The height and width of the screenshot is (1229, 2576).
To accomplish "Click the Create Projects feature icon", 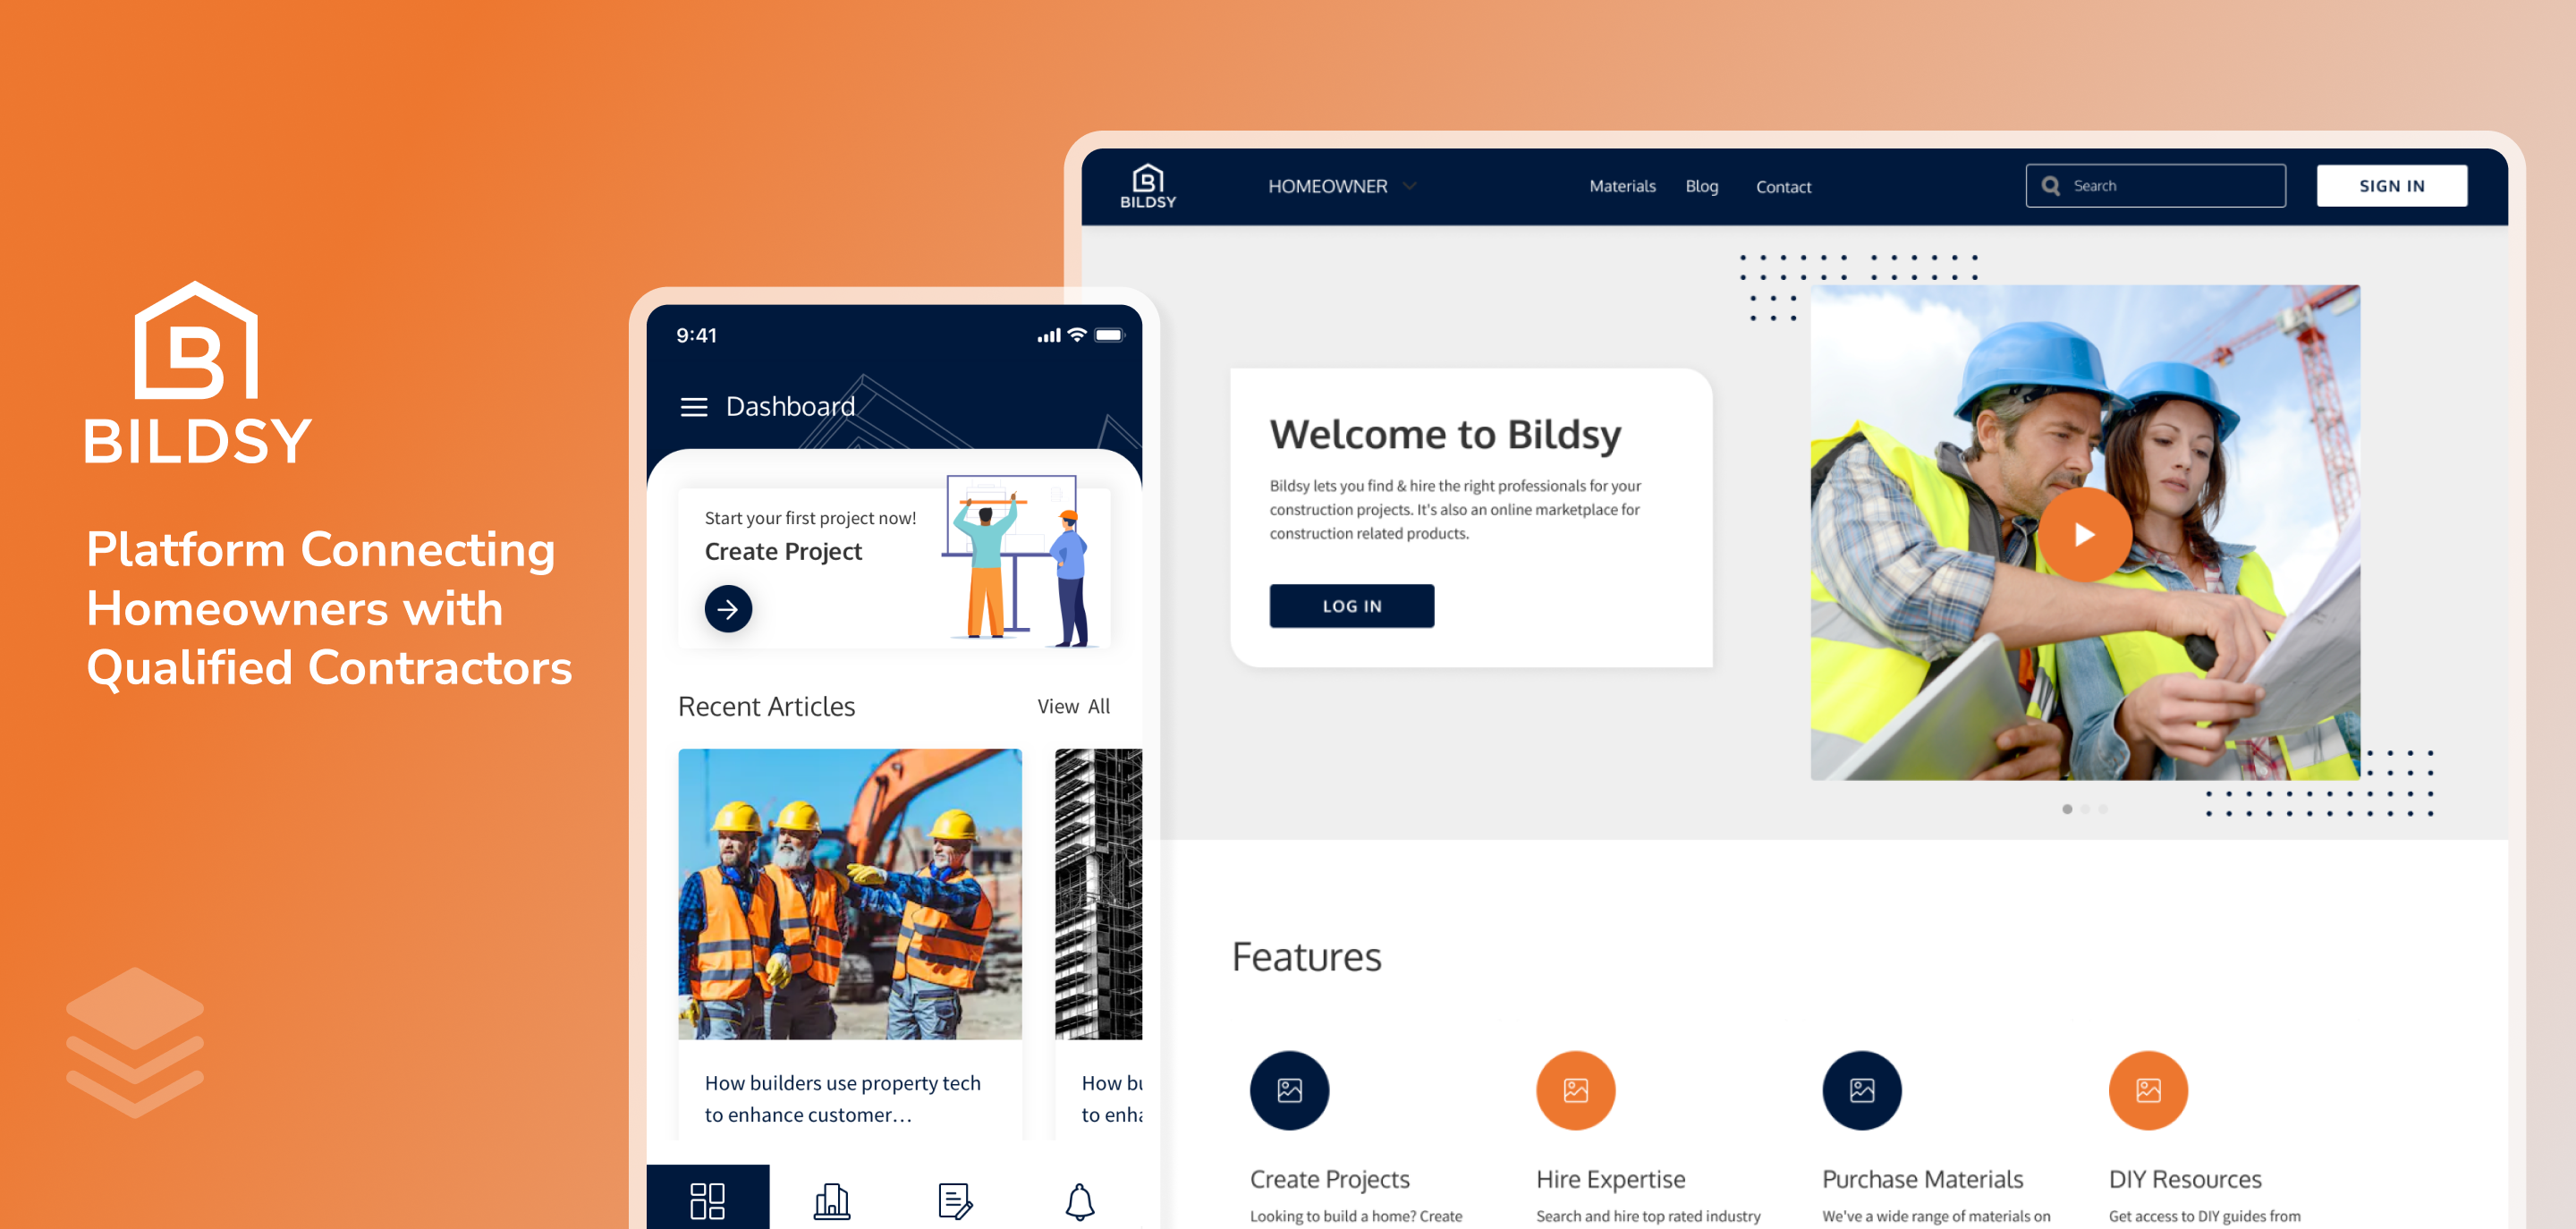I will coord(1289,1090).
